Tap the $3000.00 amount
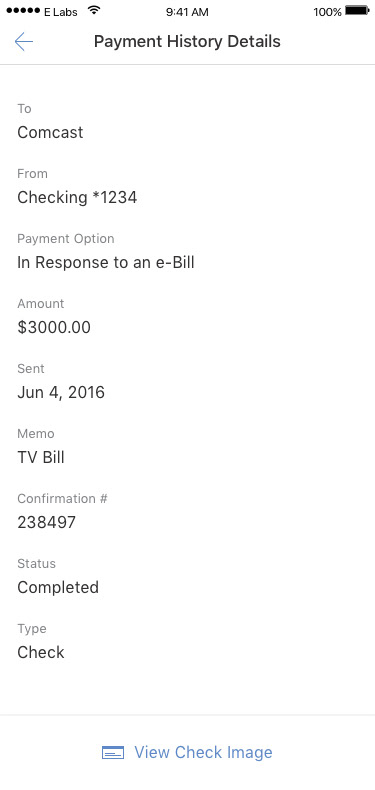 (x=54, y=327)
